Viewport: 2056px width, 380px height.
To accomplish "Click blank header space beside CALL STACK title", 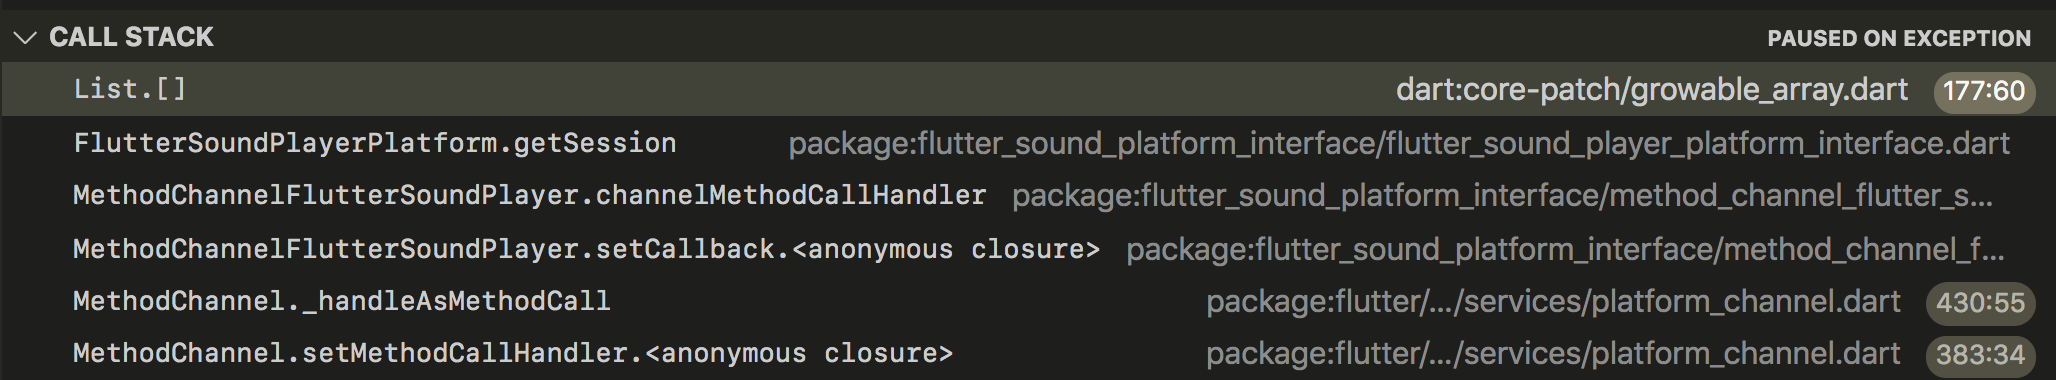I will click(x=990, y=38).
